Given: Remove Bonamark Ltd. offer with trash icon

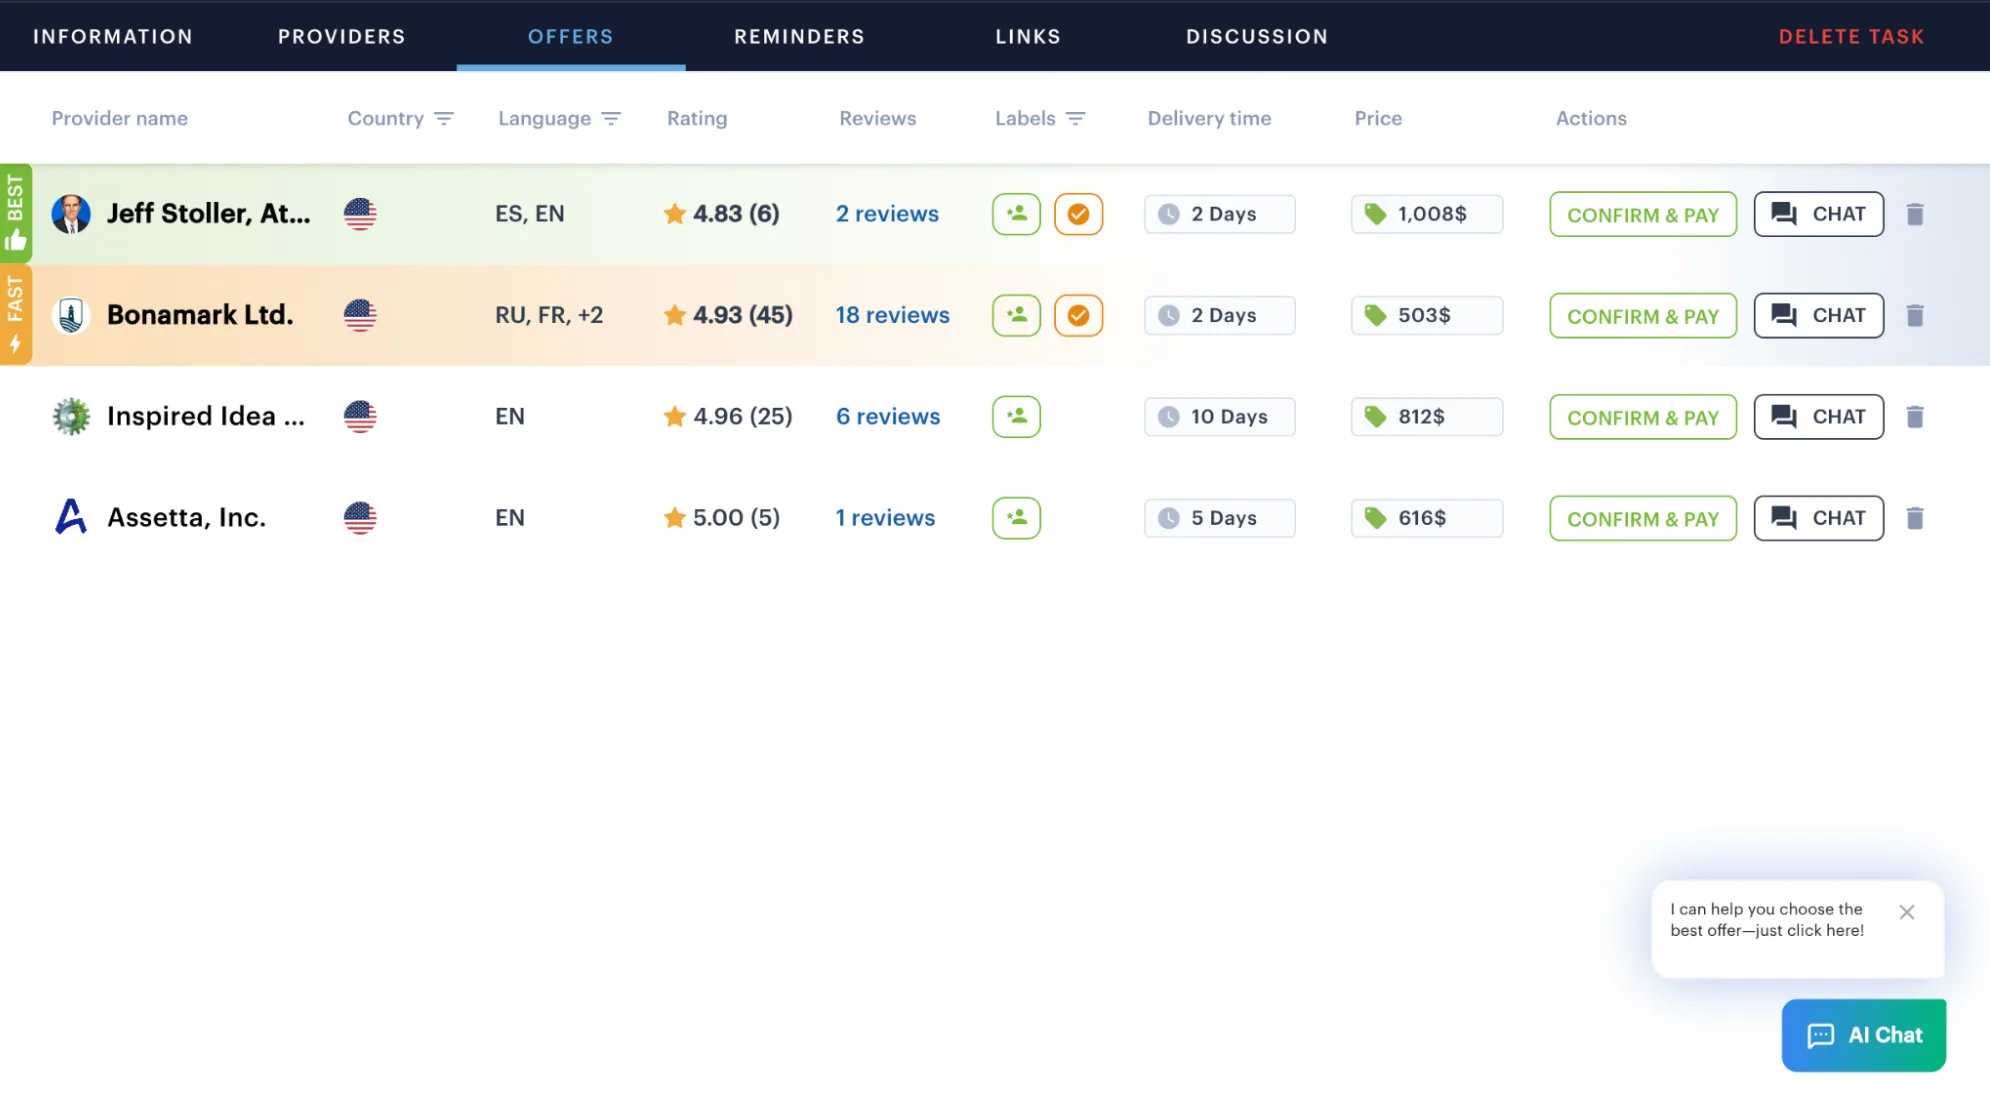Looking at the screenshot, I should (x=1914, y=316).
